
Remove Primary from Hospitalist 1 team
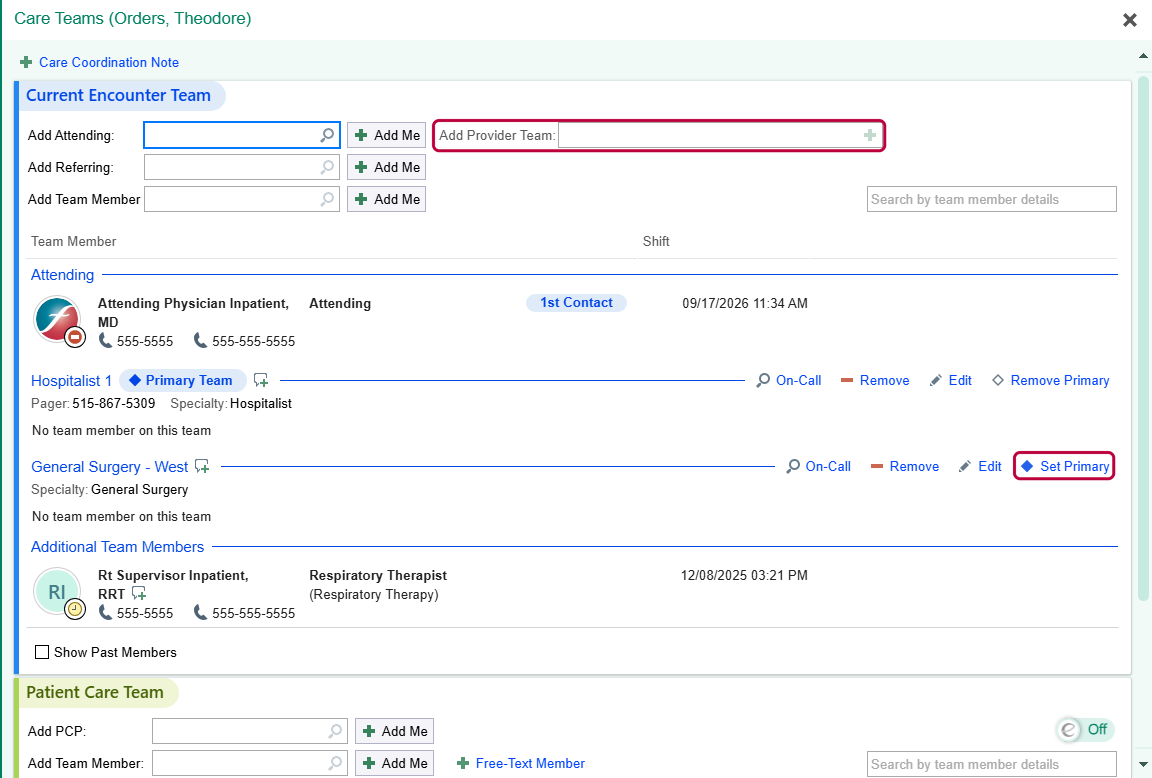click(x=1051, y=381)
